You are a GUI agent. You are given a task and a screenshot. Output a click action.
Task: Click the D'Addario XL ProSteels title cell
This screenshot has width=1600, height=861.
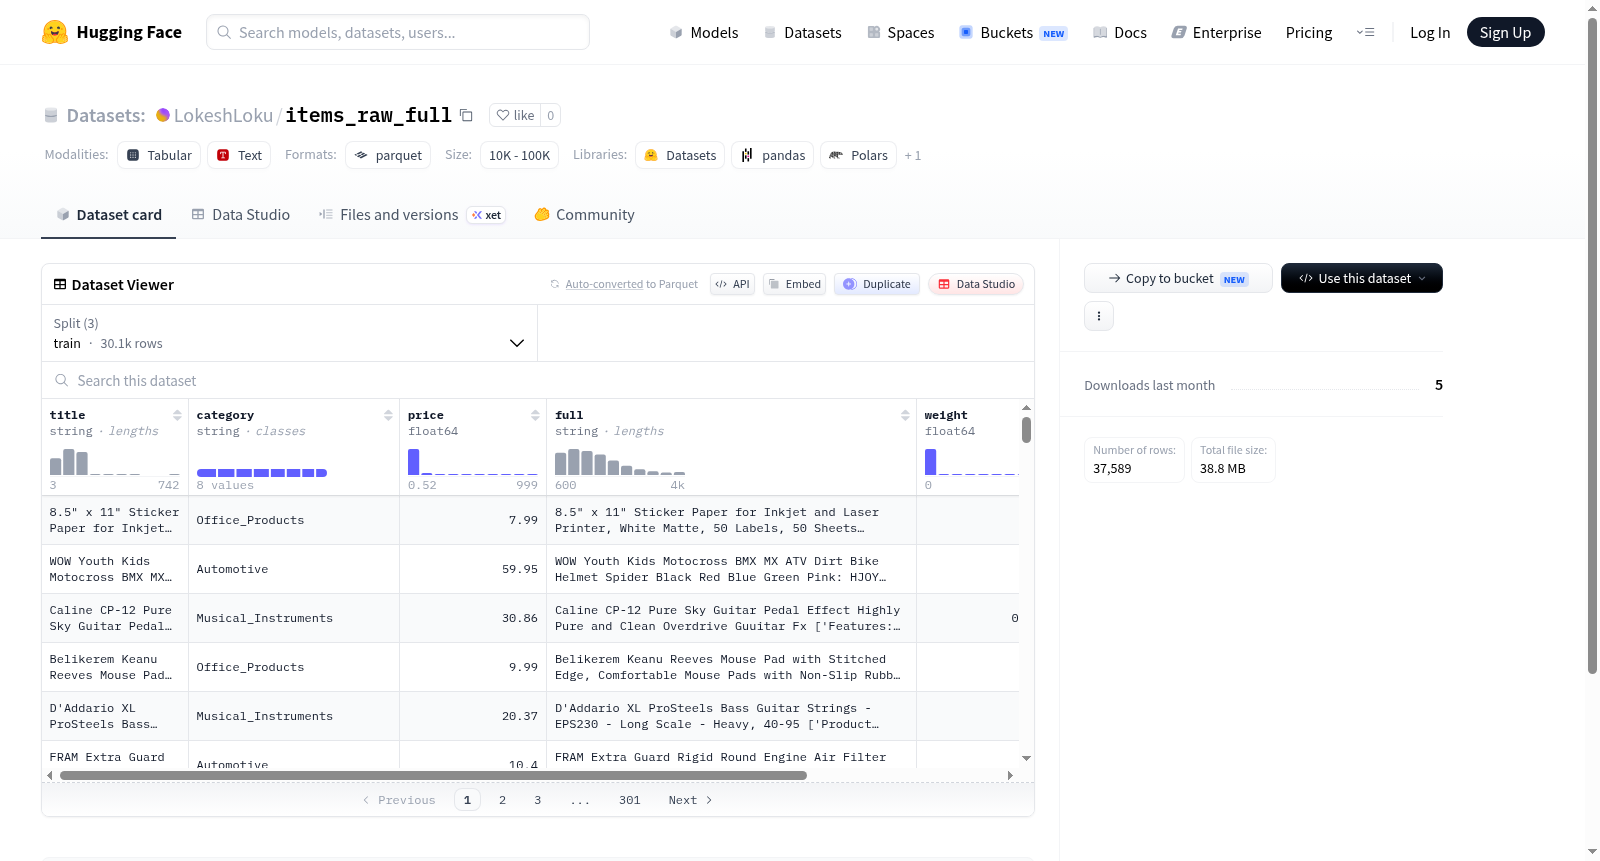click(115, 716)
